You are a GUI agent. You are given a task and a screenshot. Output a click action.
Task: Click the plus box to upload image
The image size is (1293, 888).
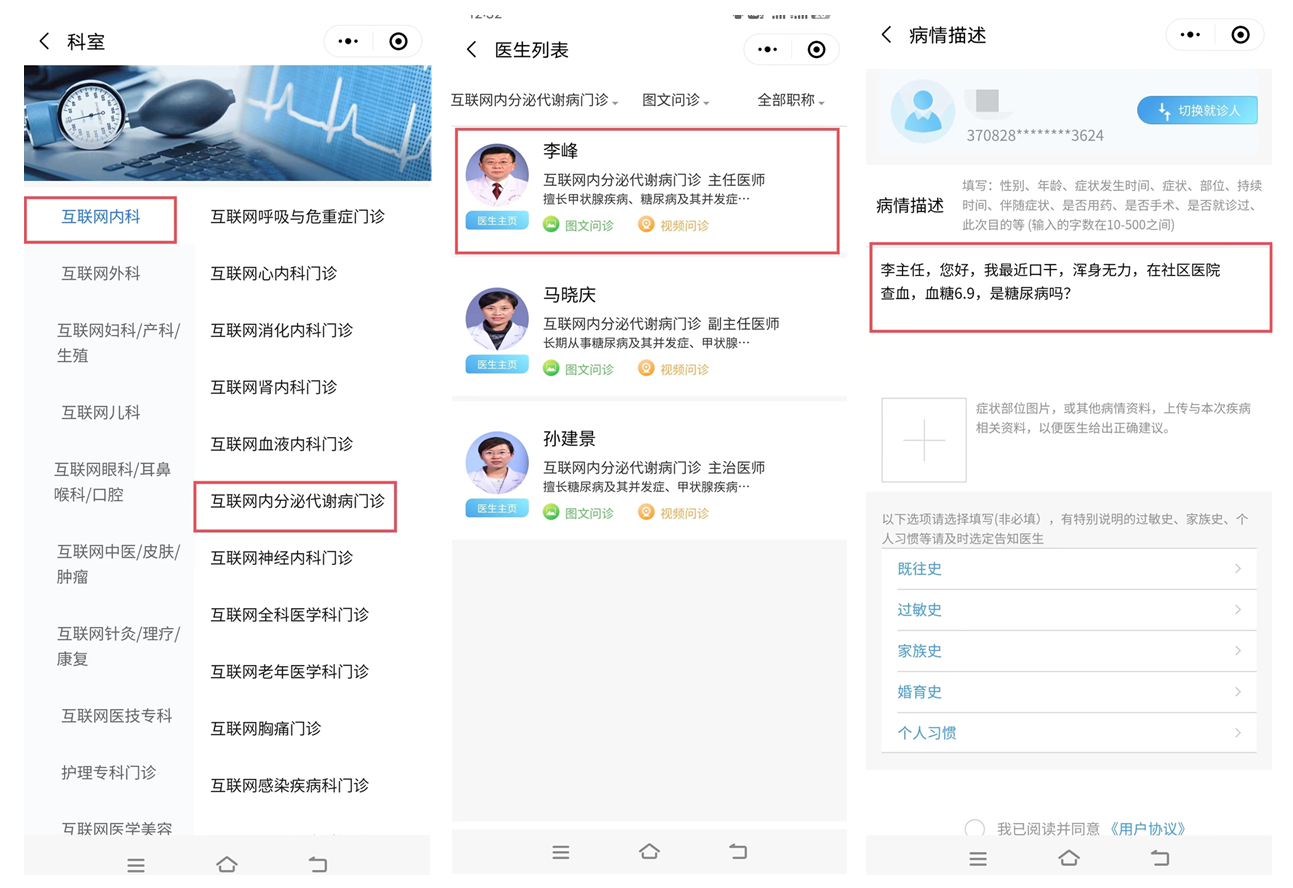[923, 440]
